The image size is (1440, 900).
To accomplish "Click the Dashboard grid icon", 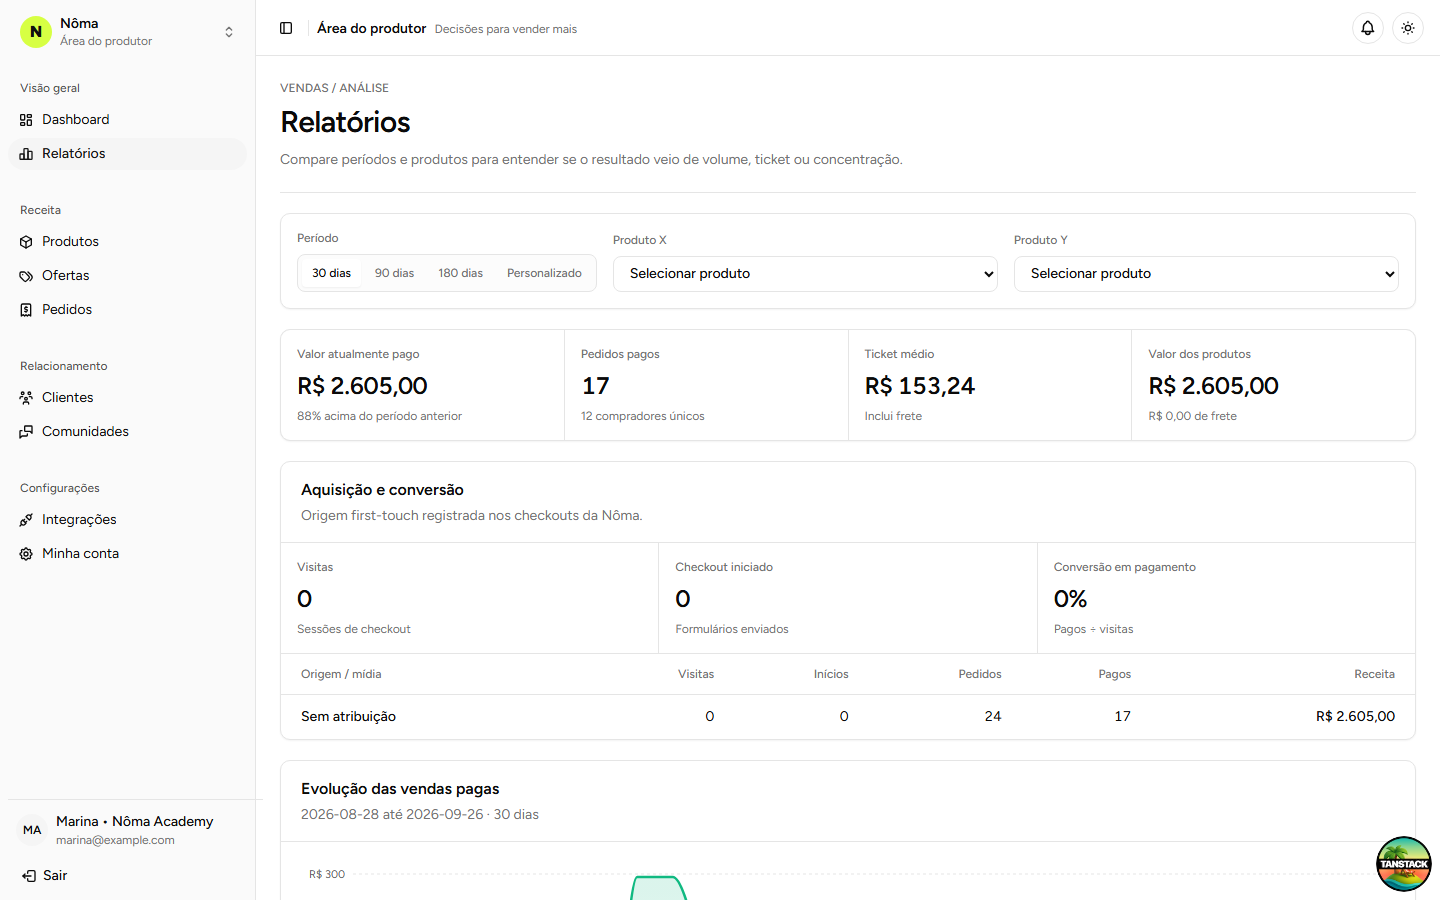I will pyautogui.click(x=26, y=120).
